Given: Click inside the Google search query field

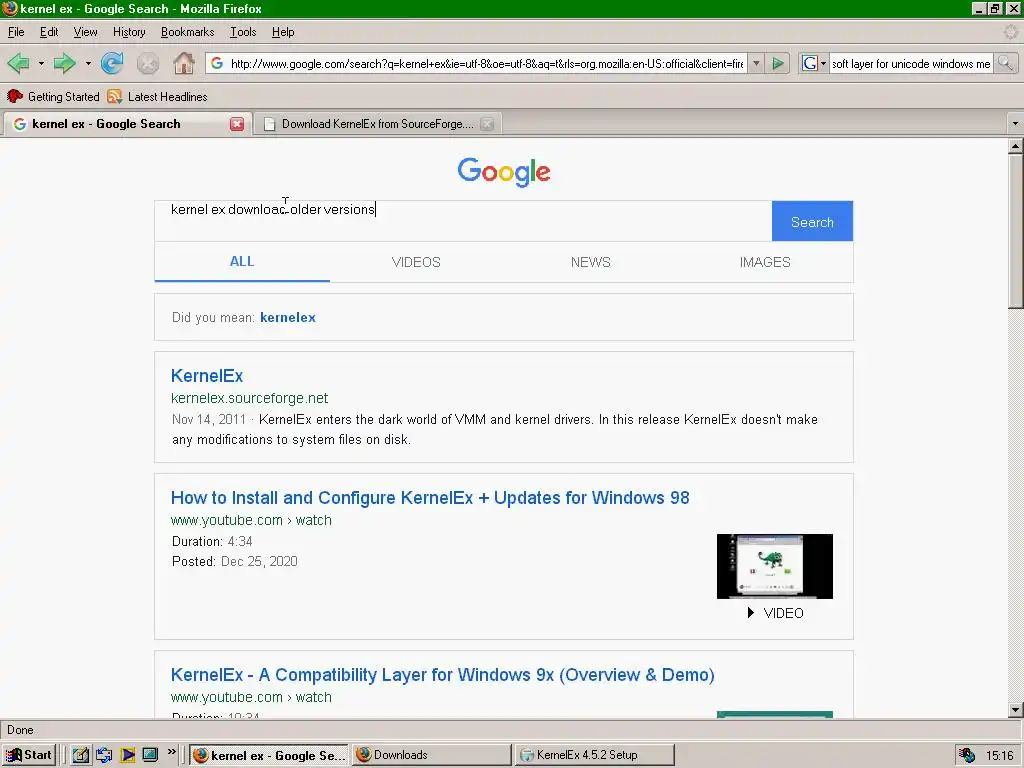Looking at the screenshot, I should pos(463,221).
